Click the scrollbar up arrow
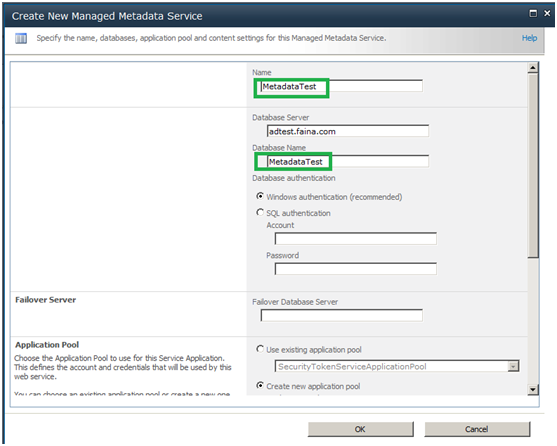 [x=532, y=67]
